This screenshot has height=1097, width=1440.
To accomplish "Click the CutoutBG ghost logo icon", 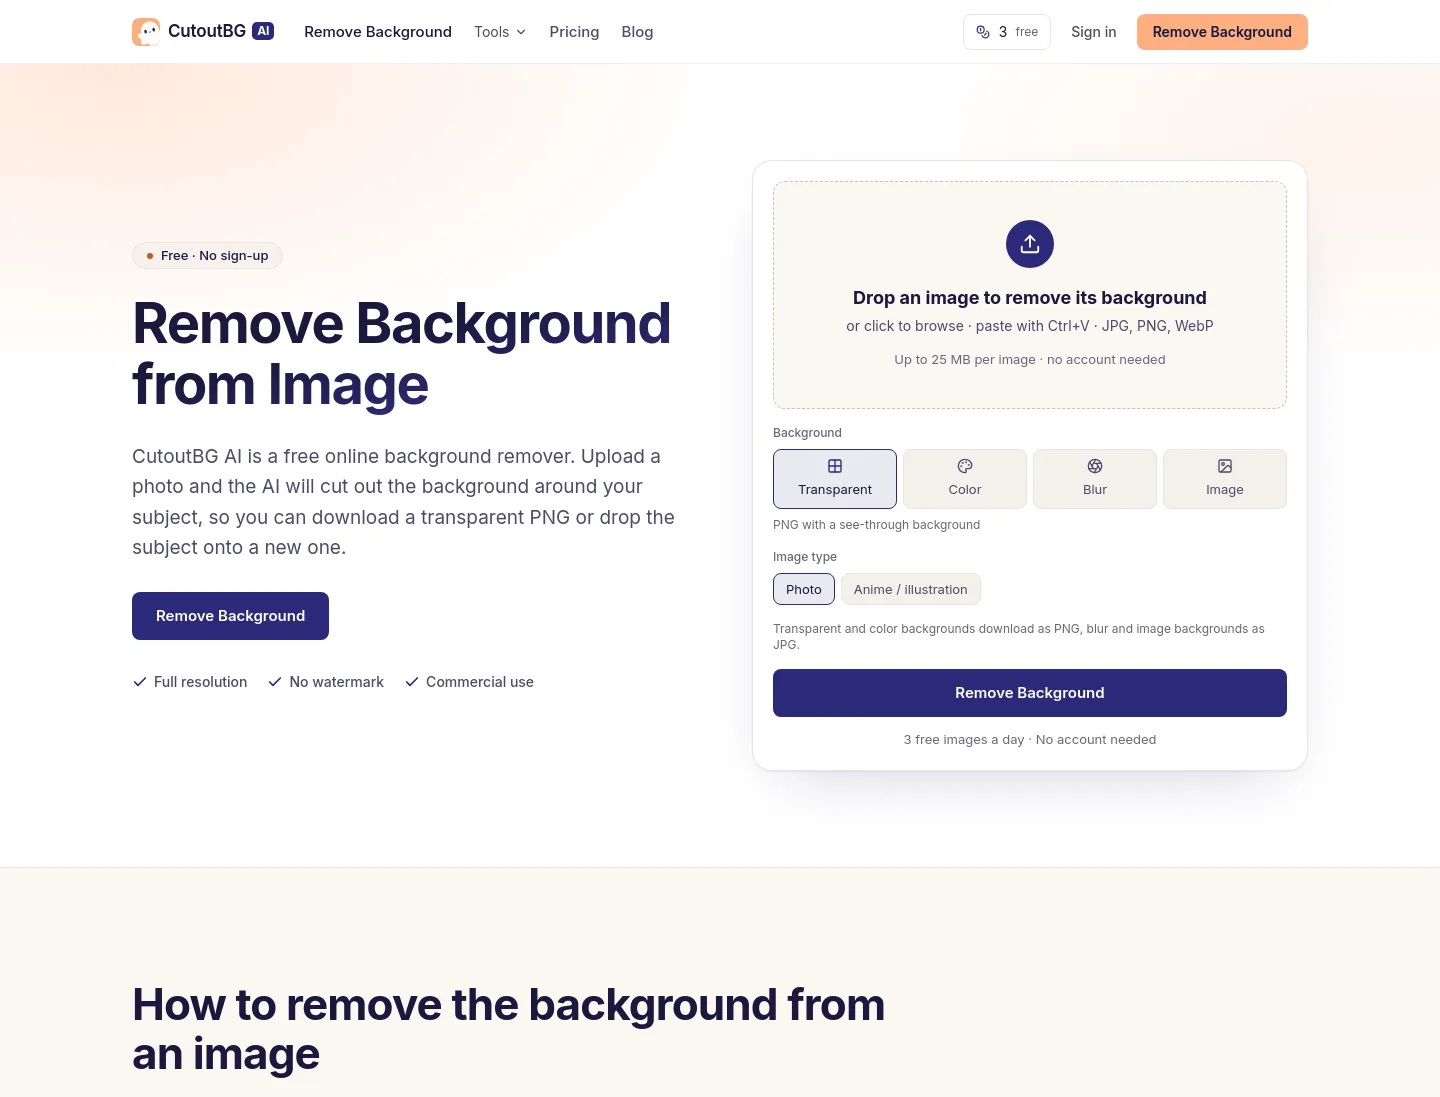I will [146, 32].
